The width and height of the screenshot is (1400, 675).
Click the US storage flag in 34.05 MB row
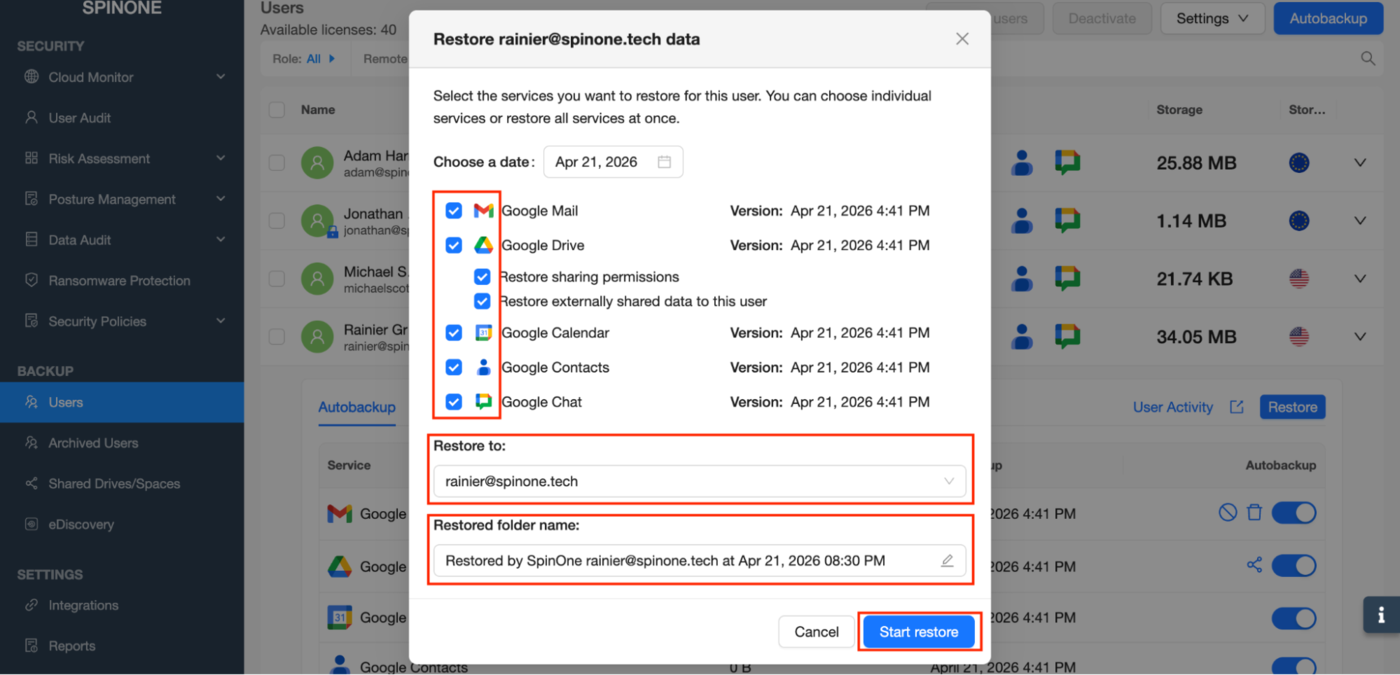coord(1299,337)
